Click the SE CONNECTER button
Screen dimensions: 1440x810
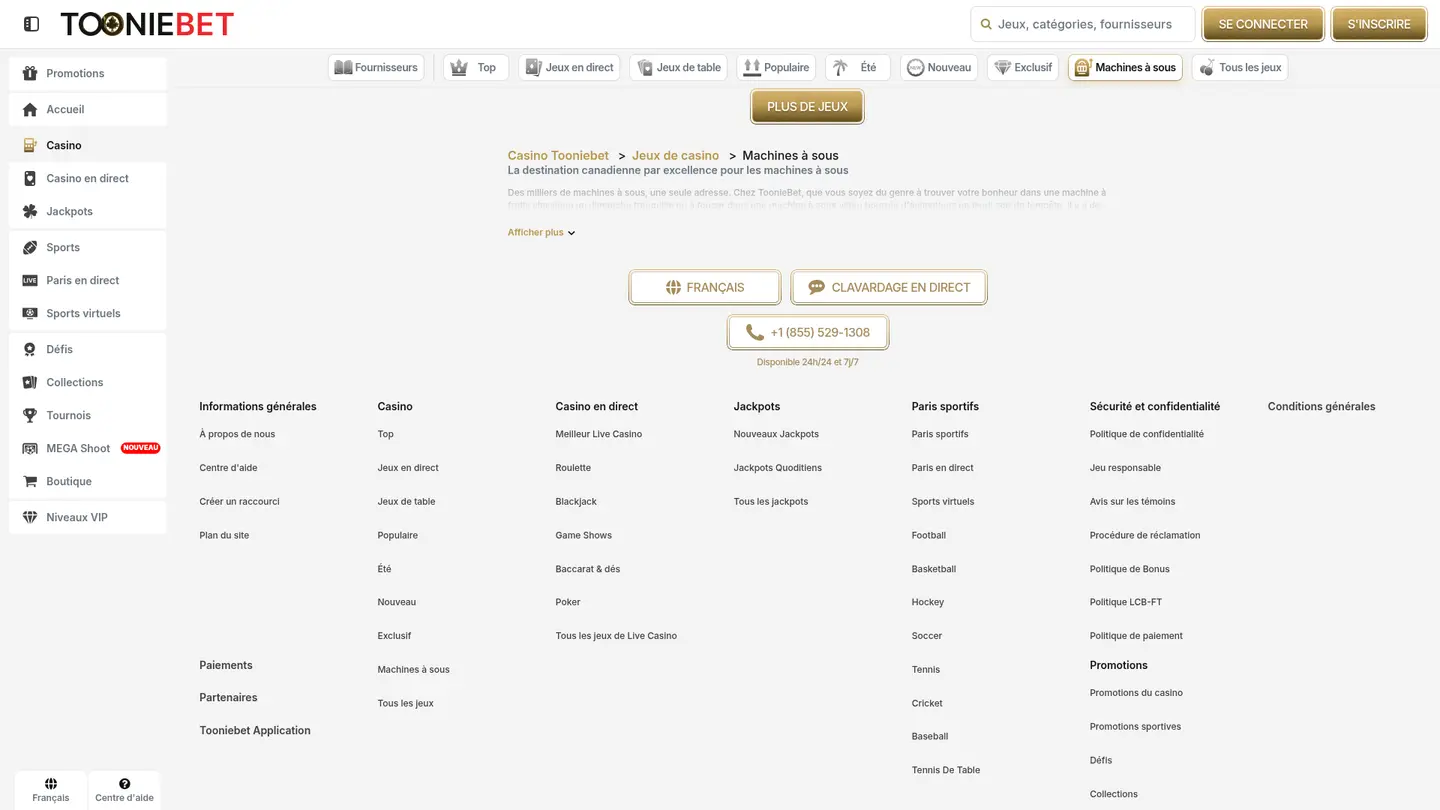[1263, 24]
